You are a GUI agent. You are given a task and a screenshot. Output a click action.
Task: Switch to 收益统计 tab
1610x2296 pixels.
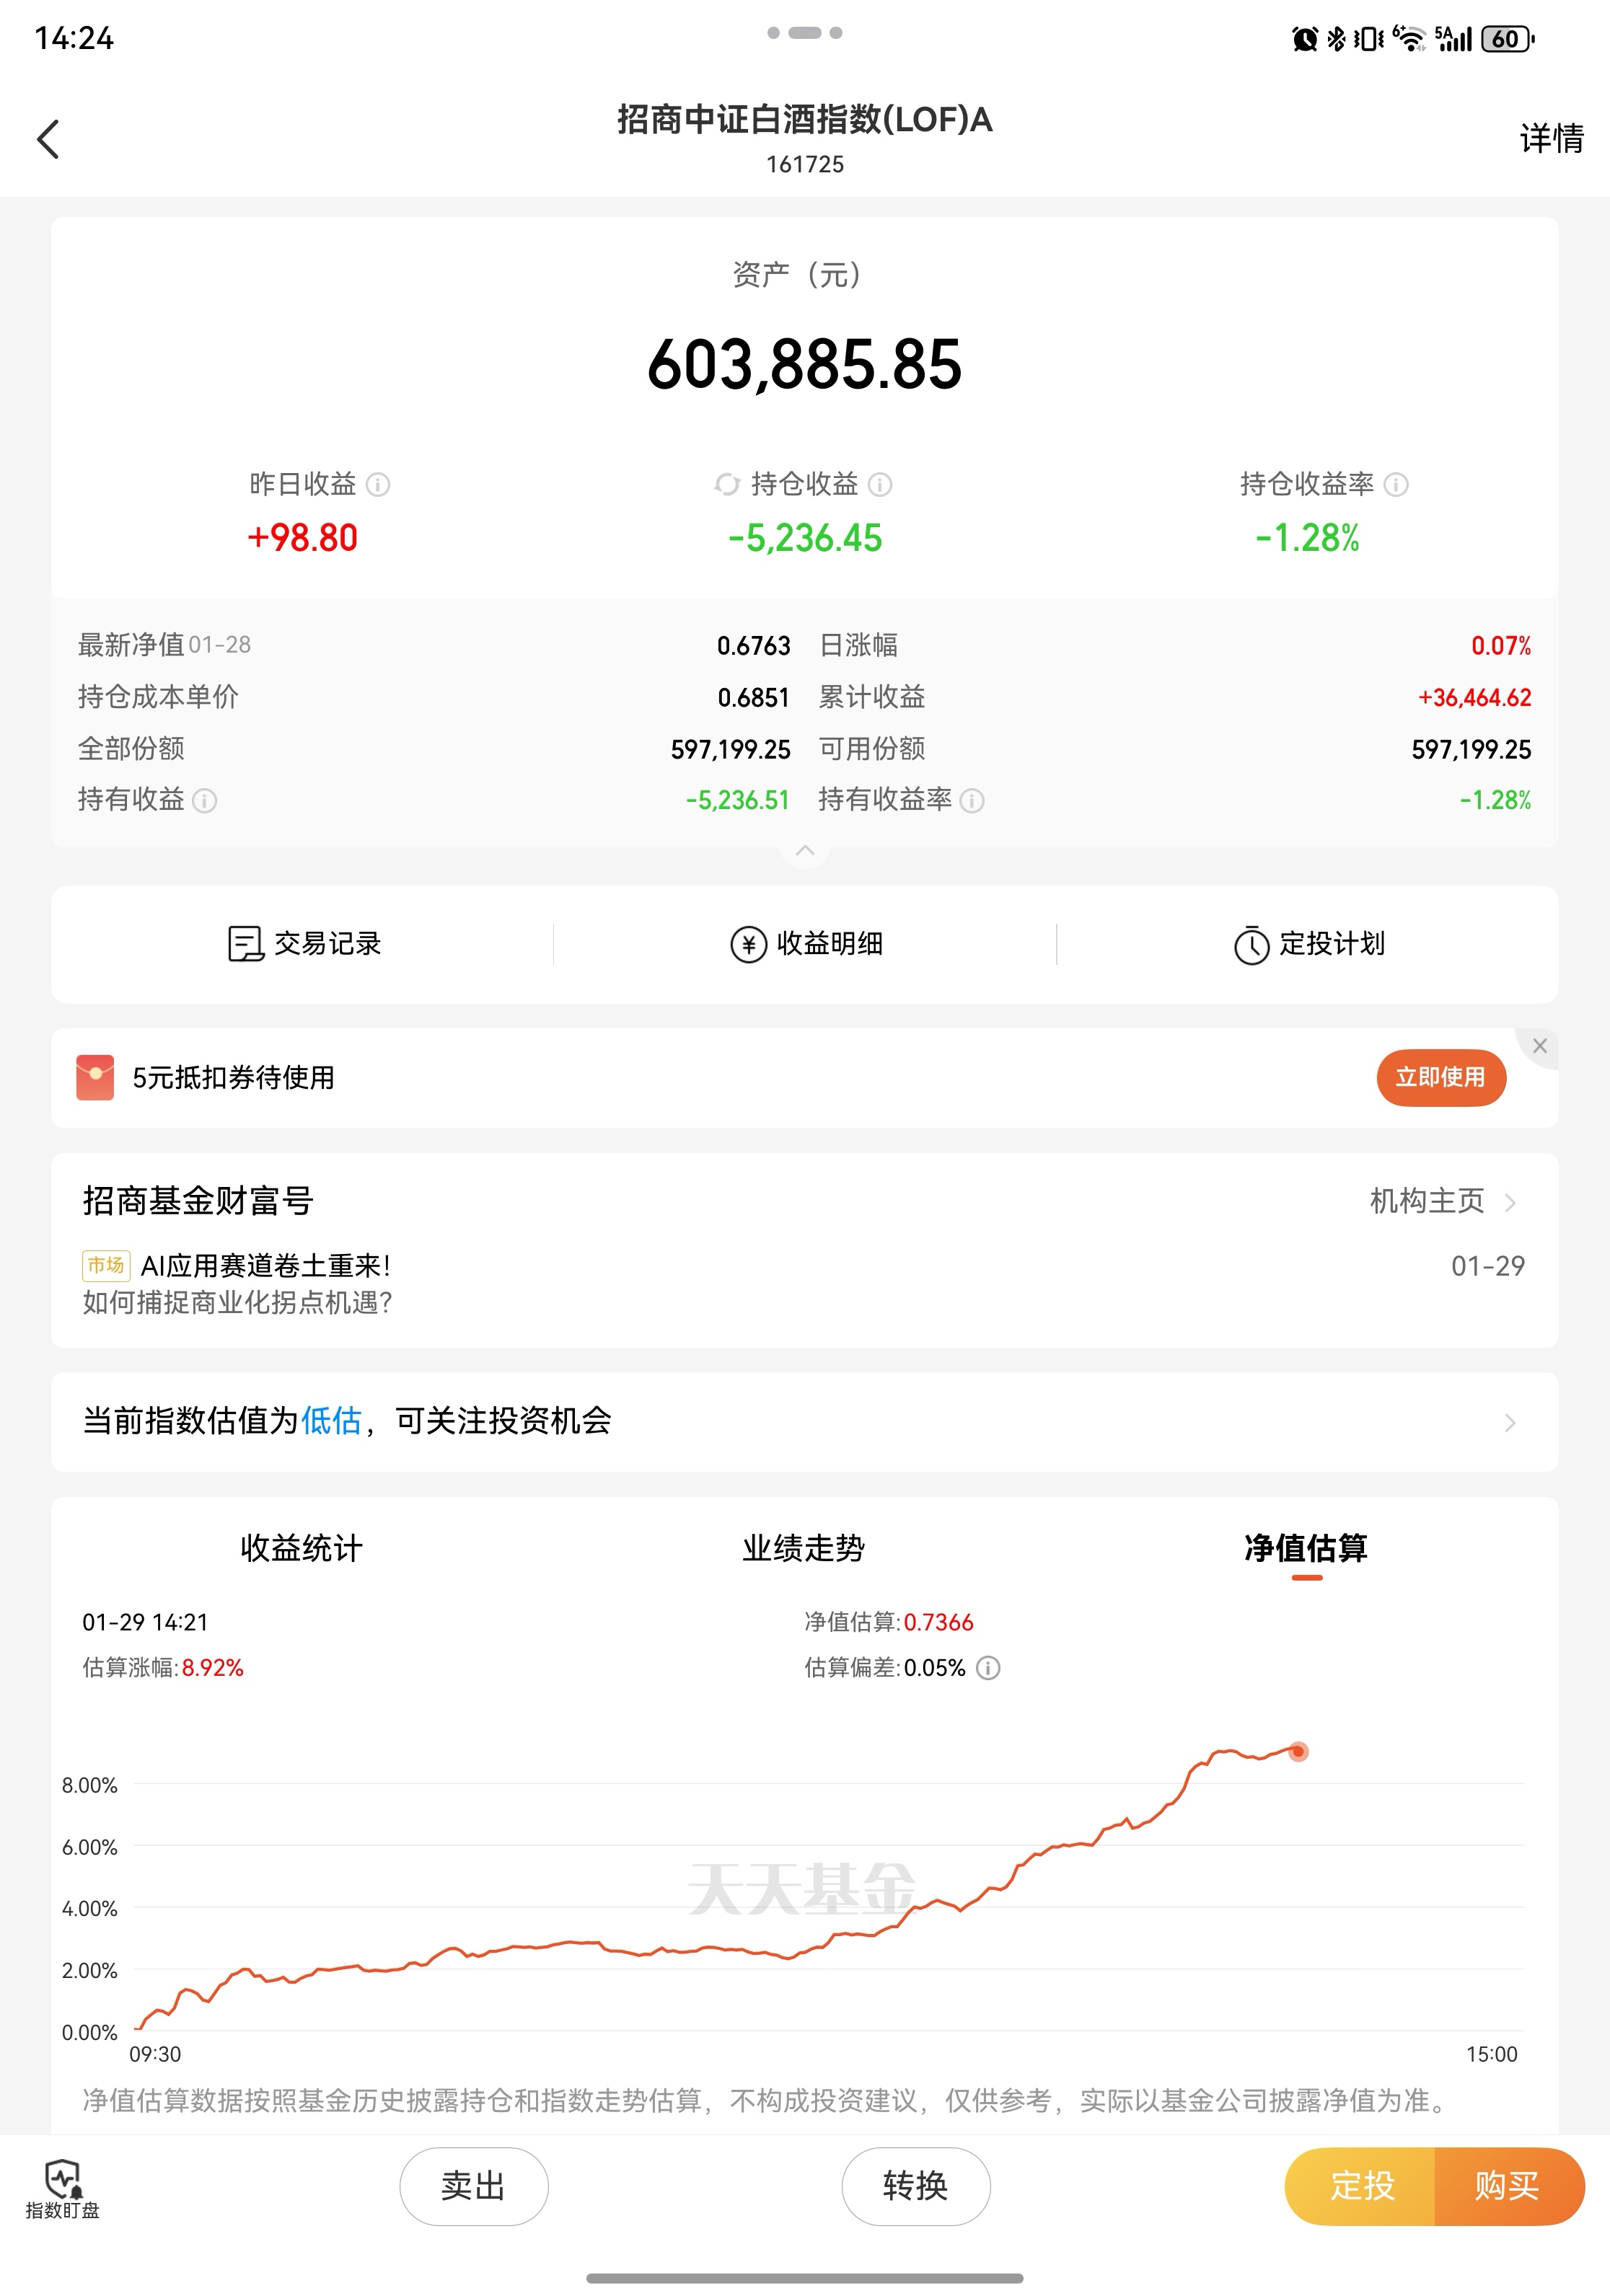click(x=301, y=1548)
